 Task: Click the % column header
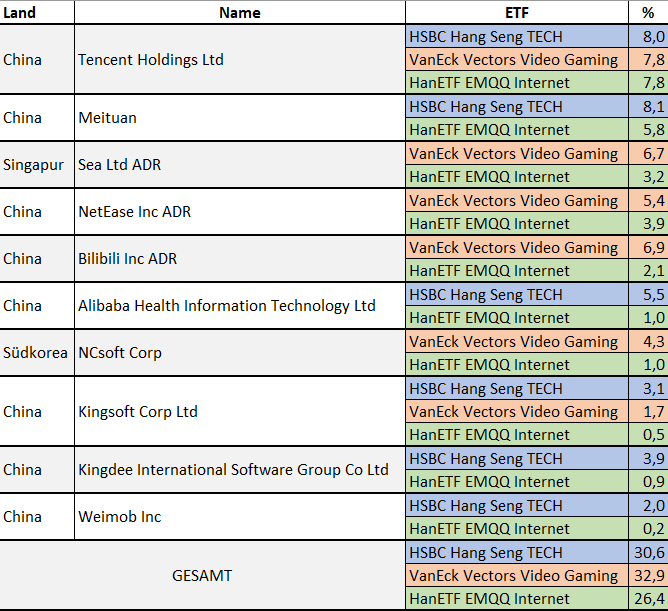(647, 12)
